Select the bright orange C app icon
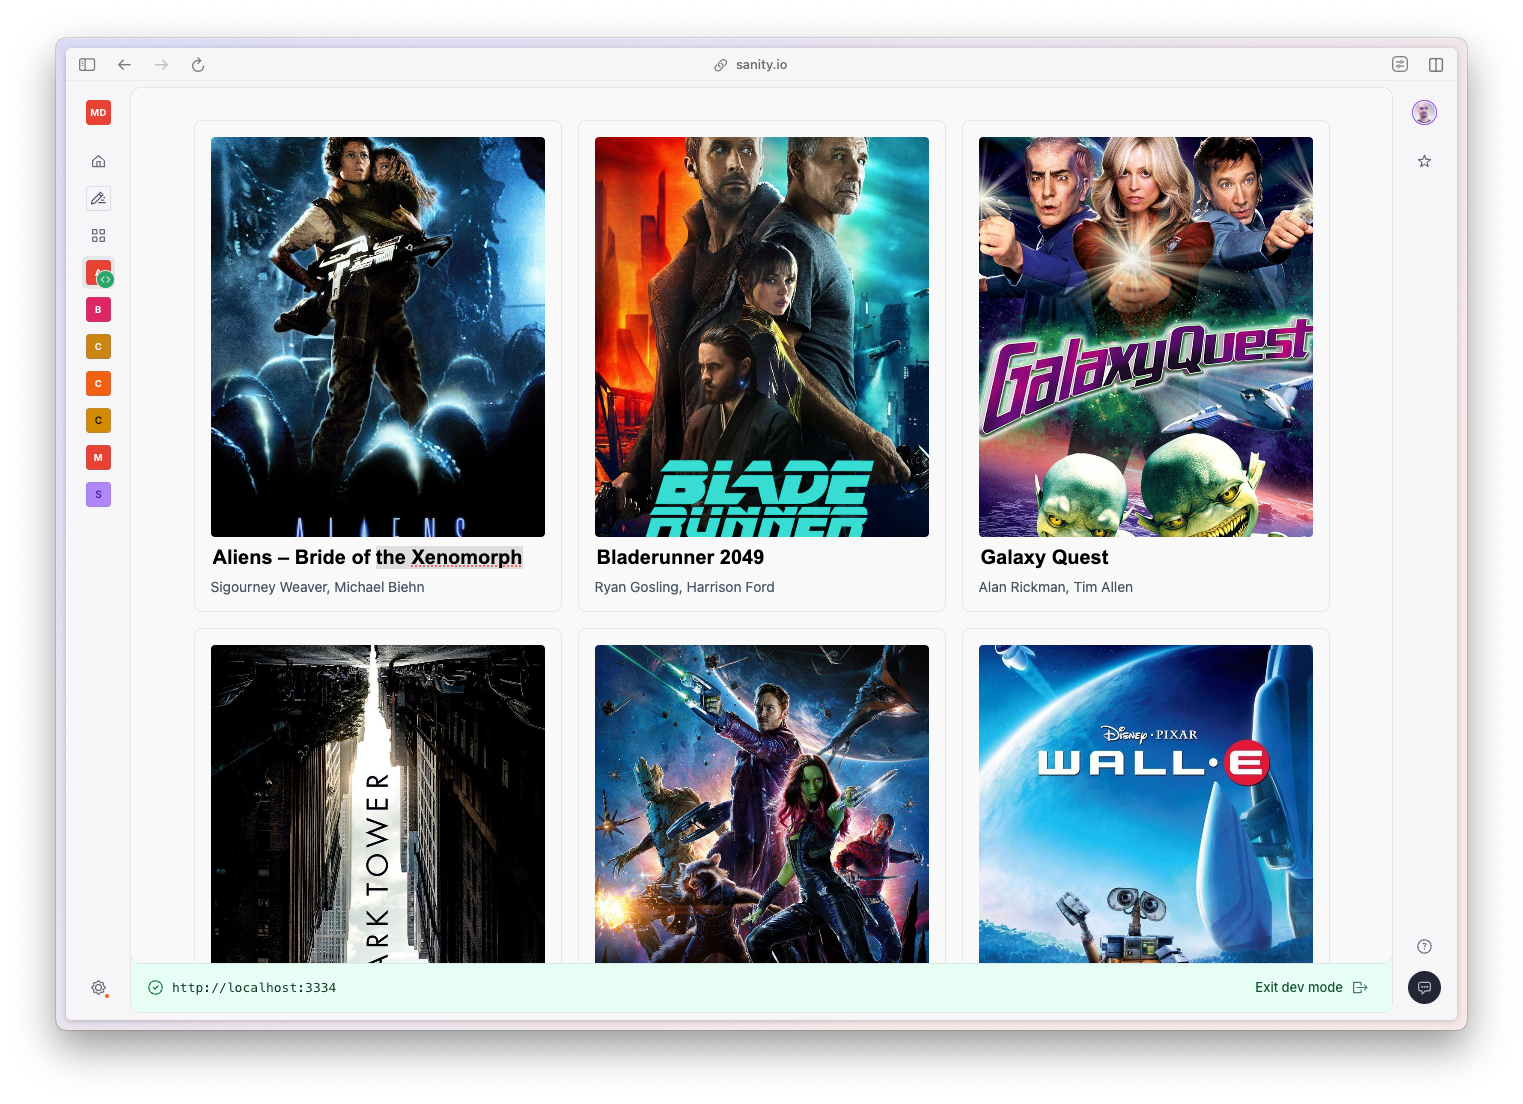The width and height of the screenshot is (1523, 1104). click(98, 384)
